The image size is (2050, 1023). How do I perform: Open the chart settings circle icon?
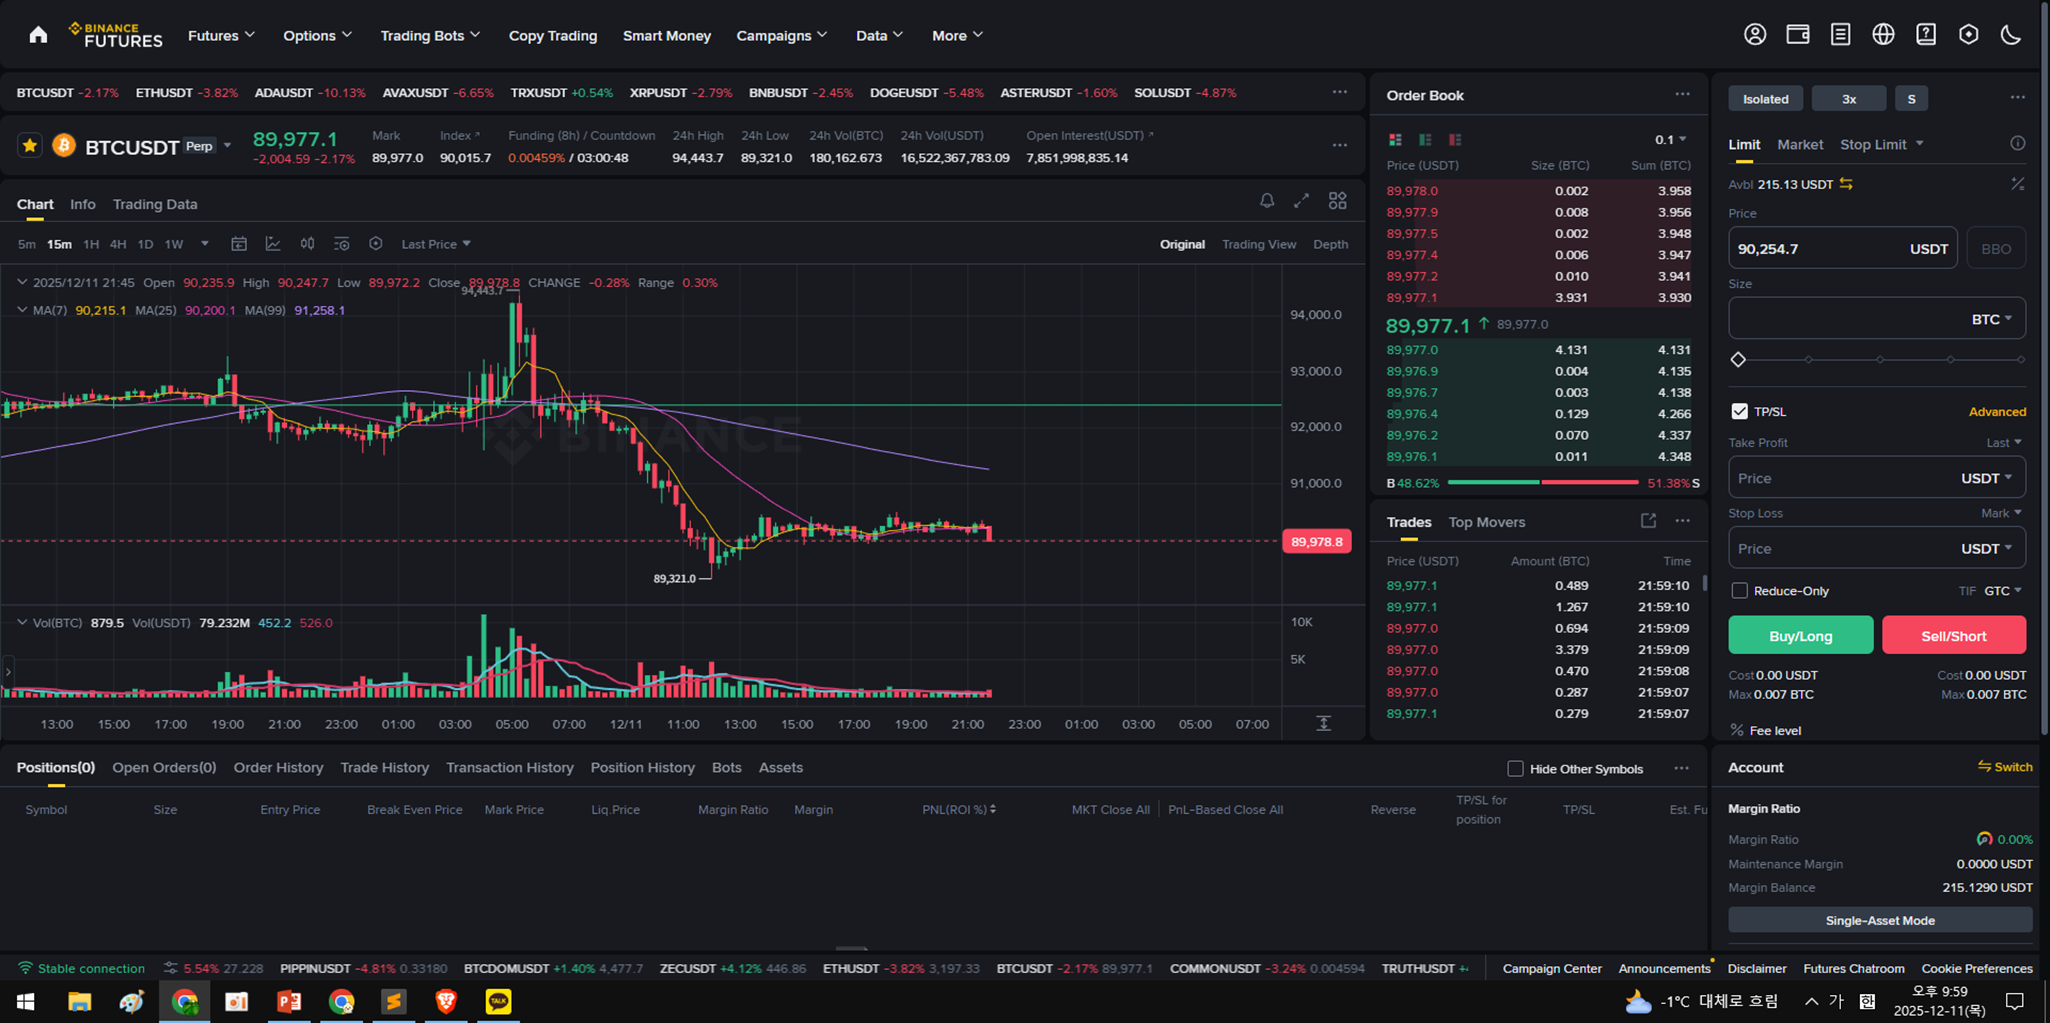(x=376, y=244)
